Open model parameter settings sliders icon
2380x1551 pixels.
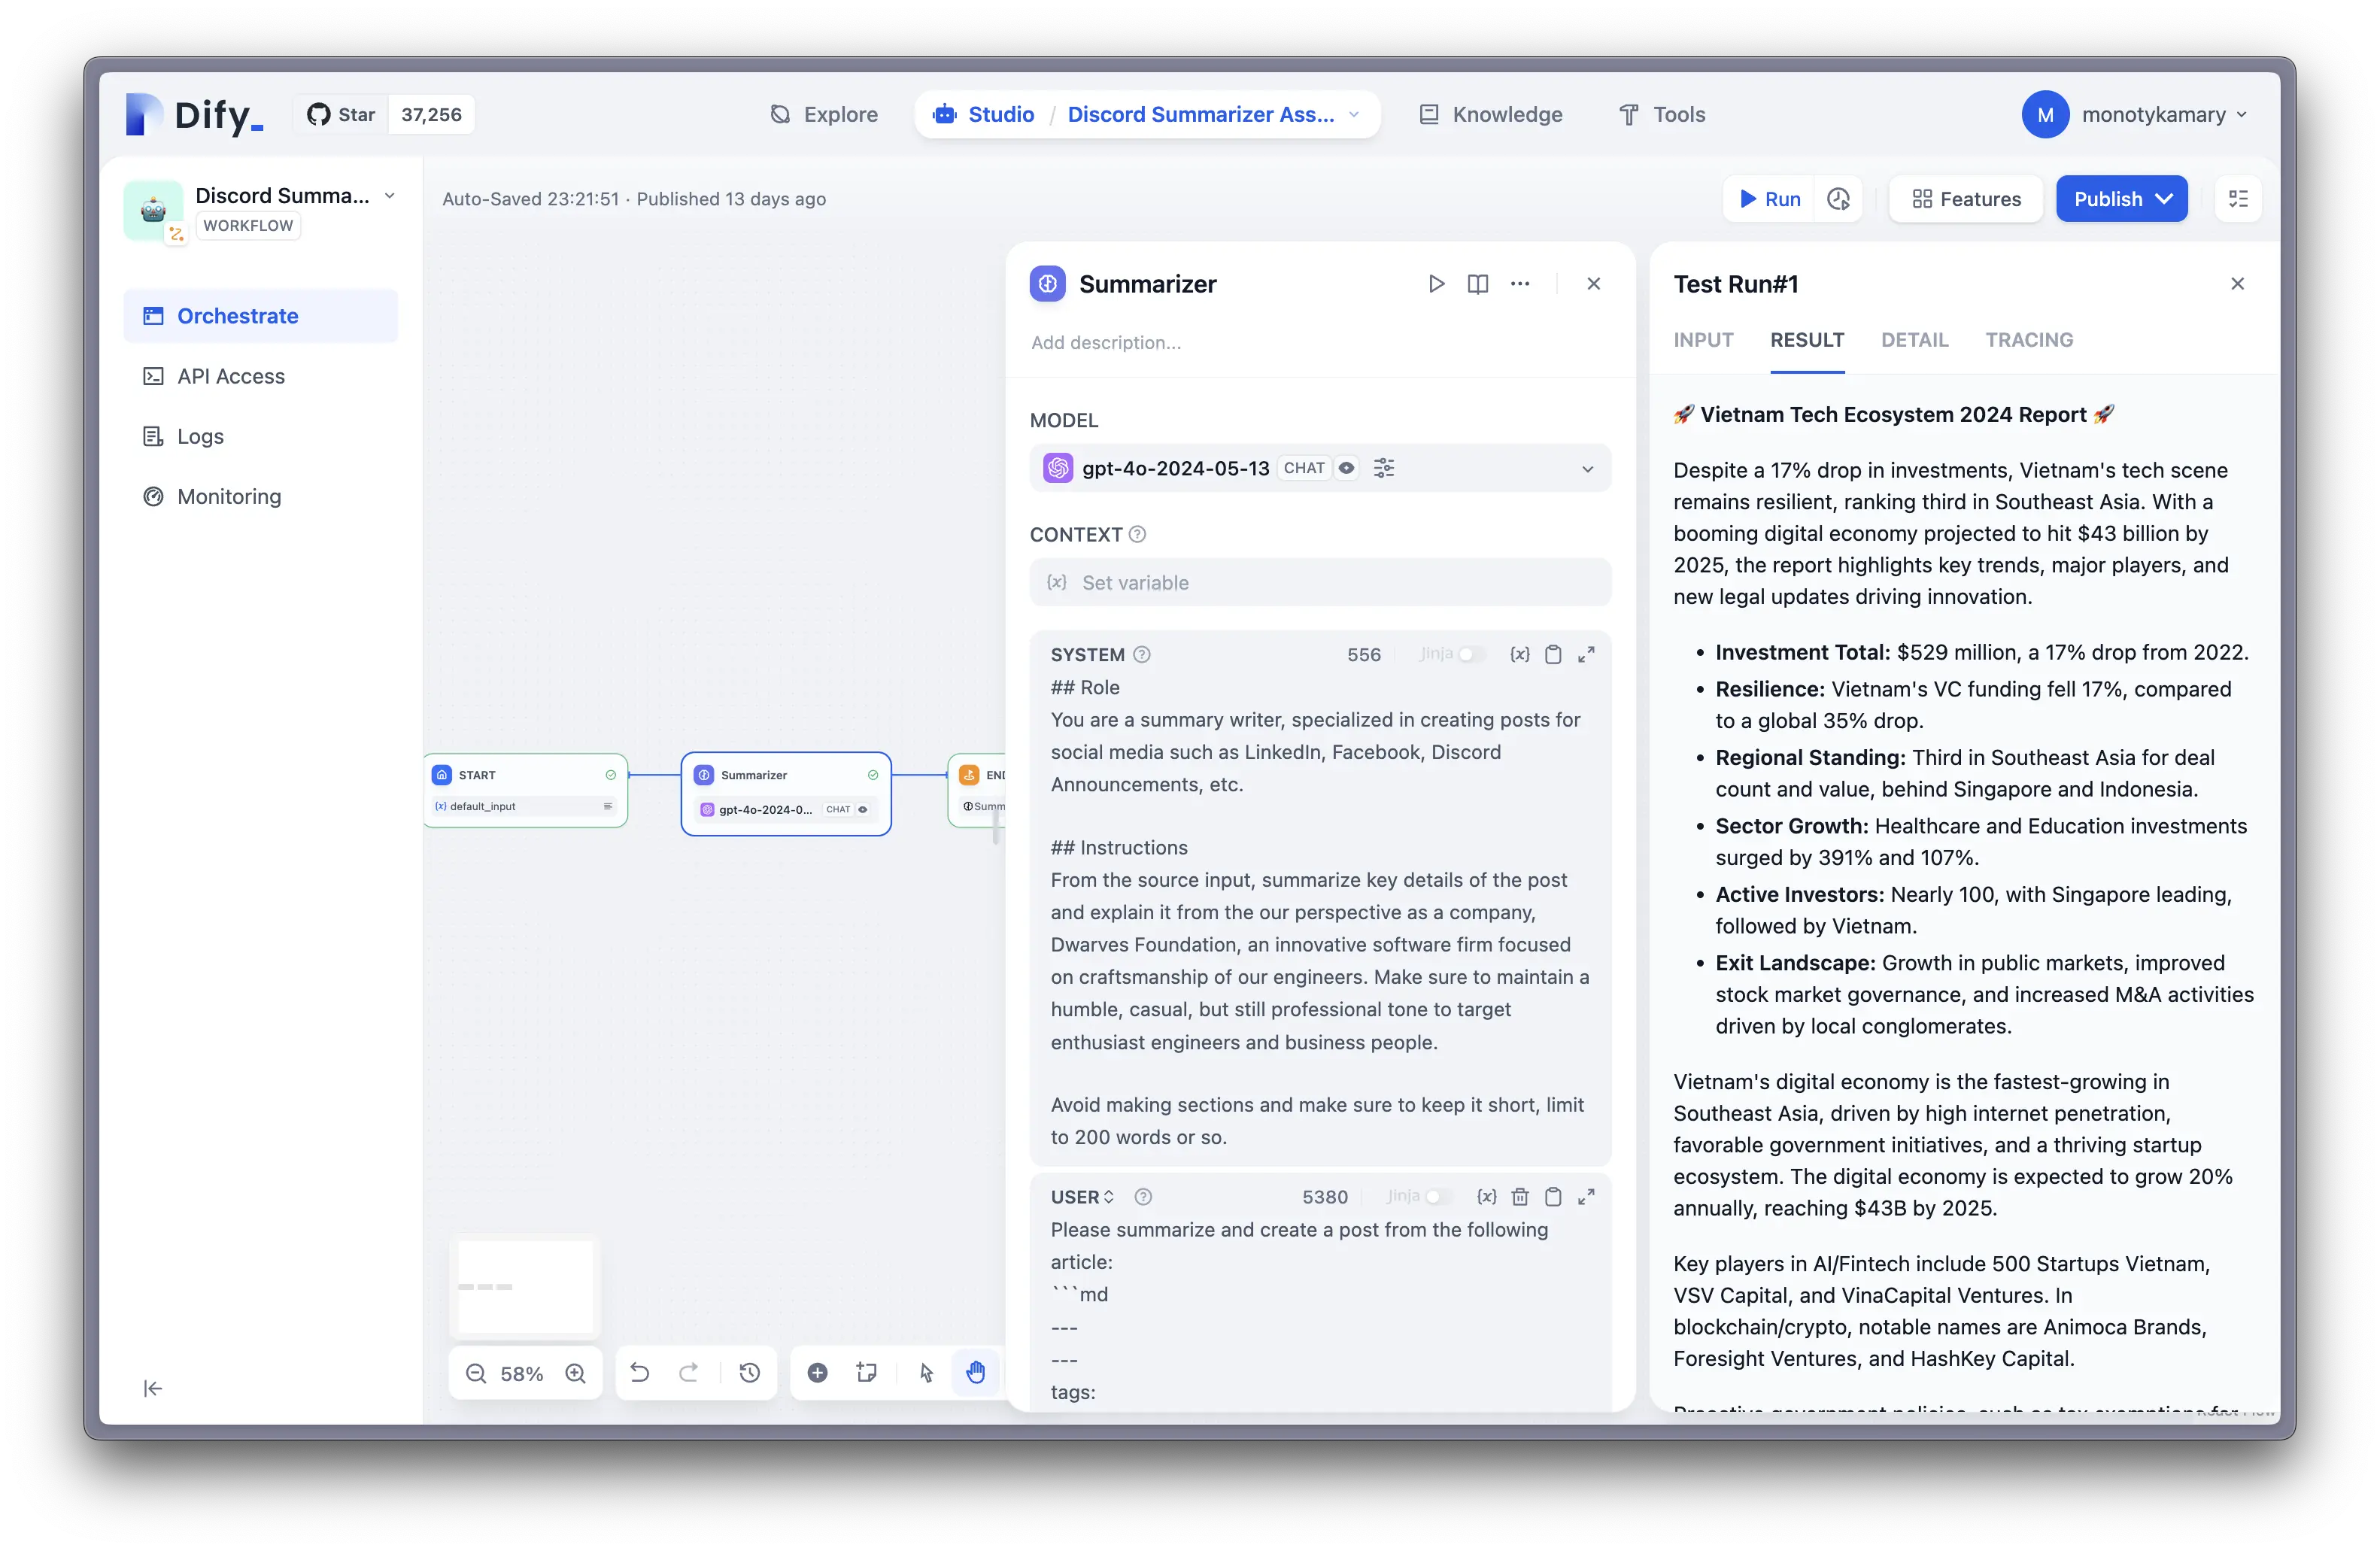tap(1384, 468)
